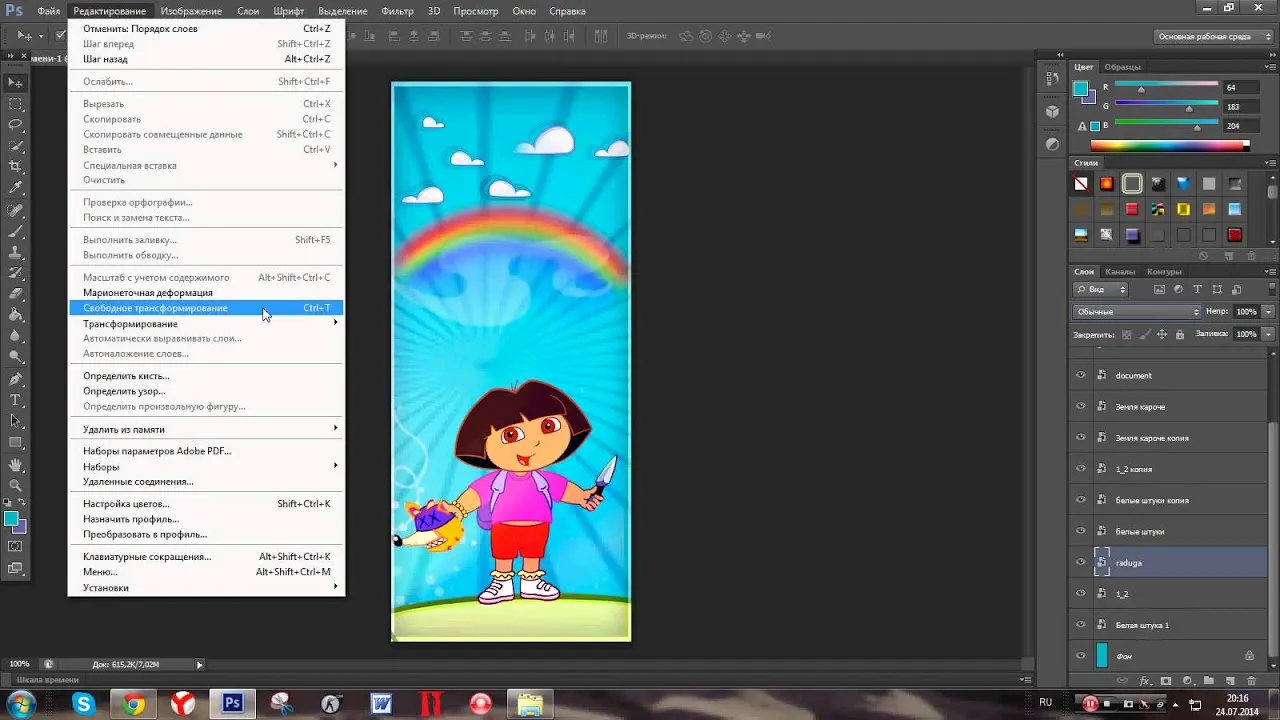Choose Определить кисть menu entry
The height and width of the screenshot is (720, 1280).
(x=206, y=376)
